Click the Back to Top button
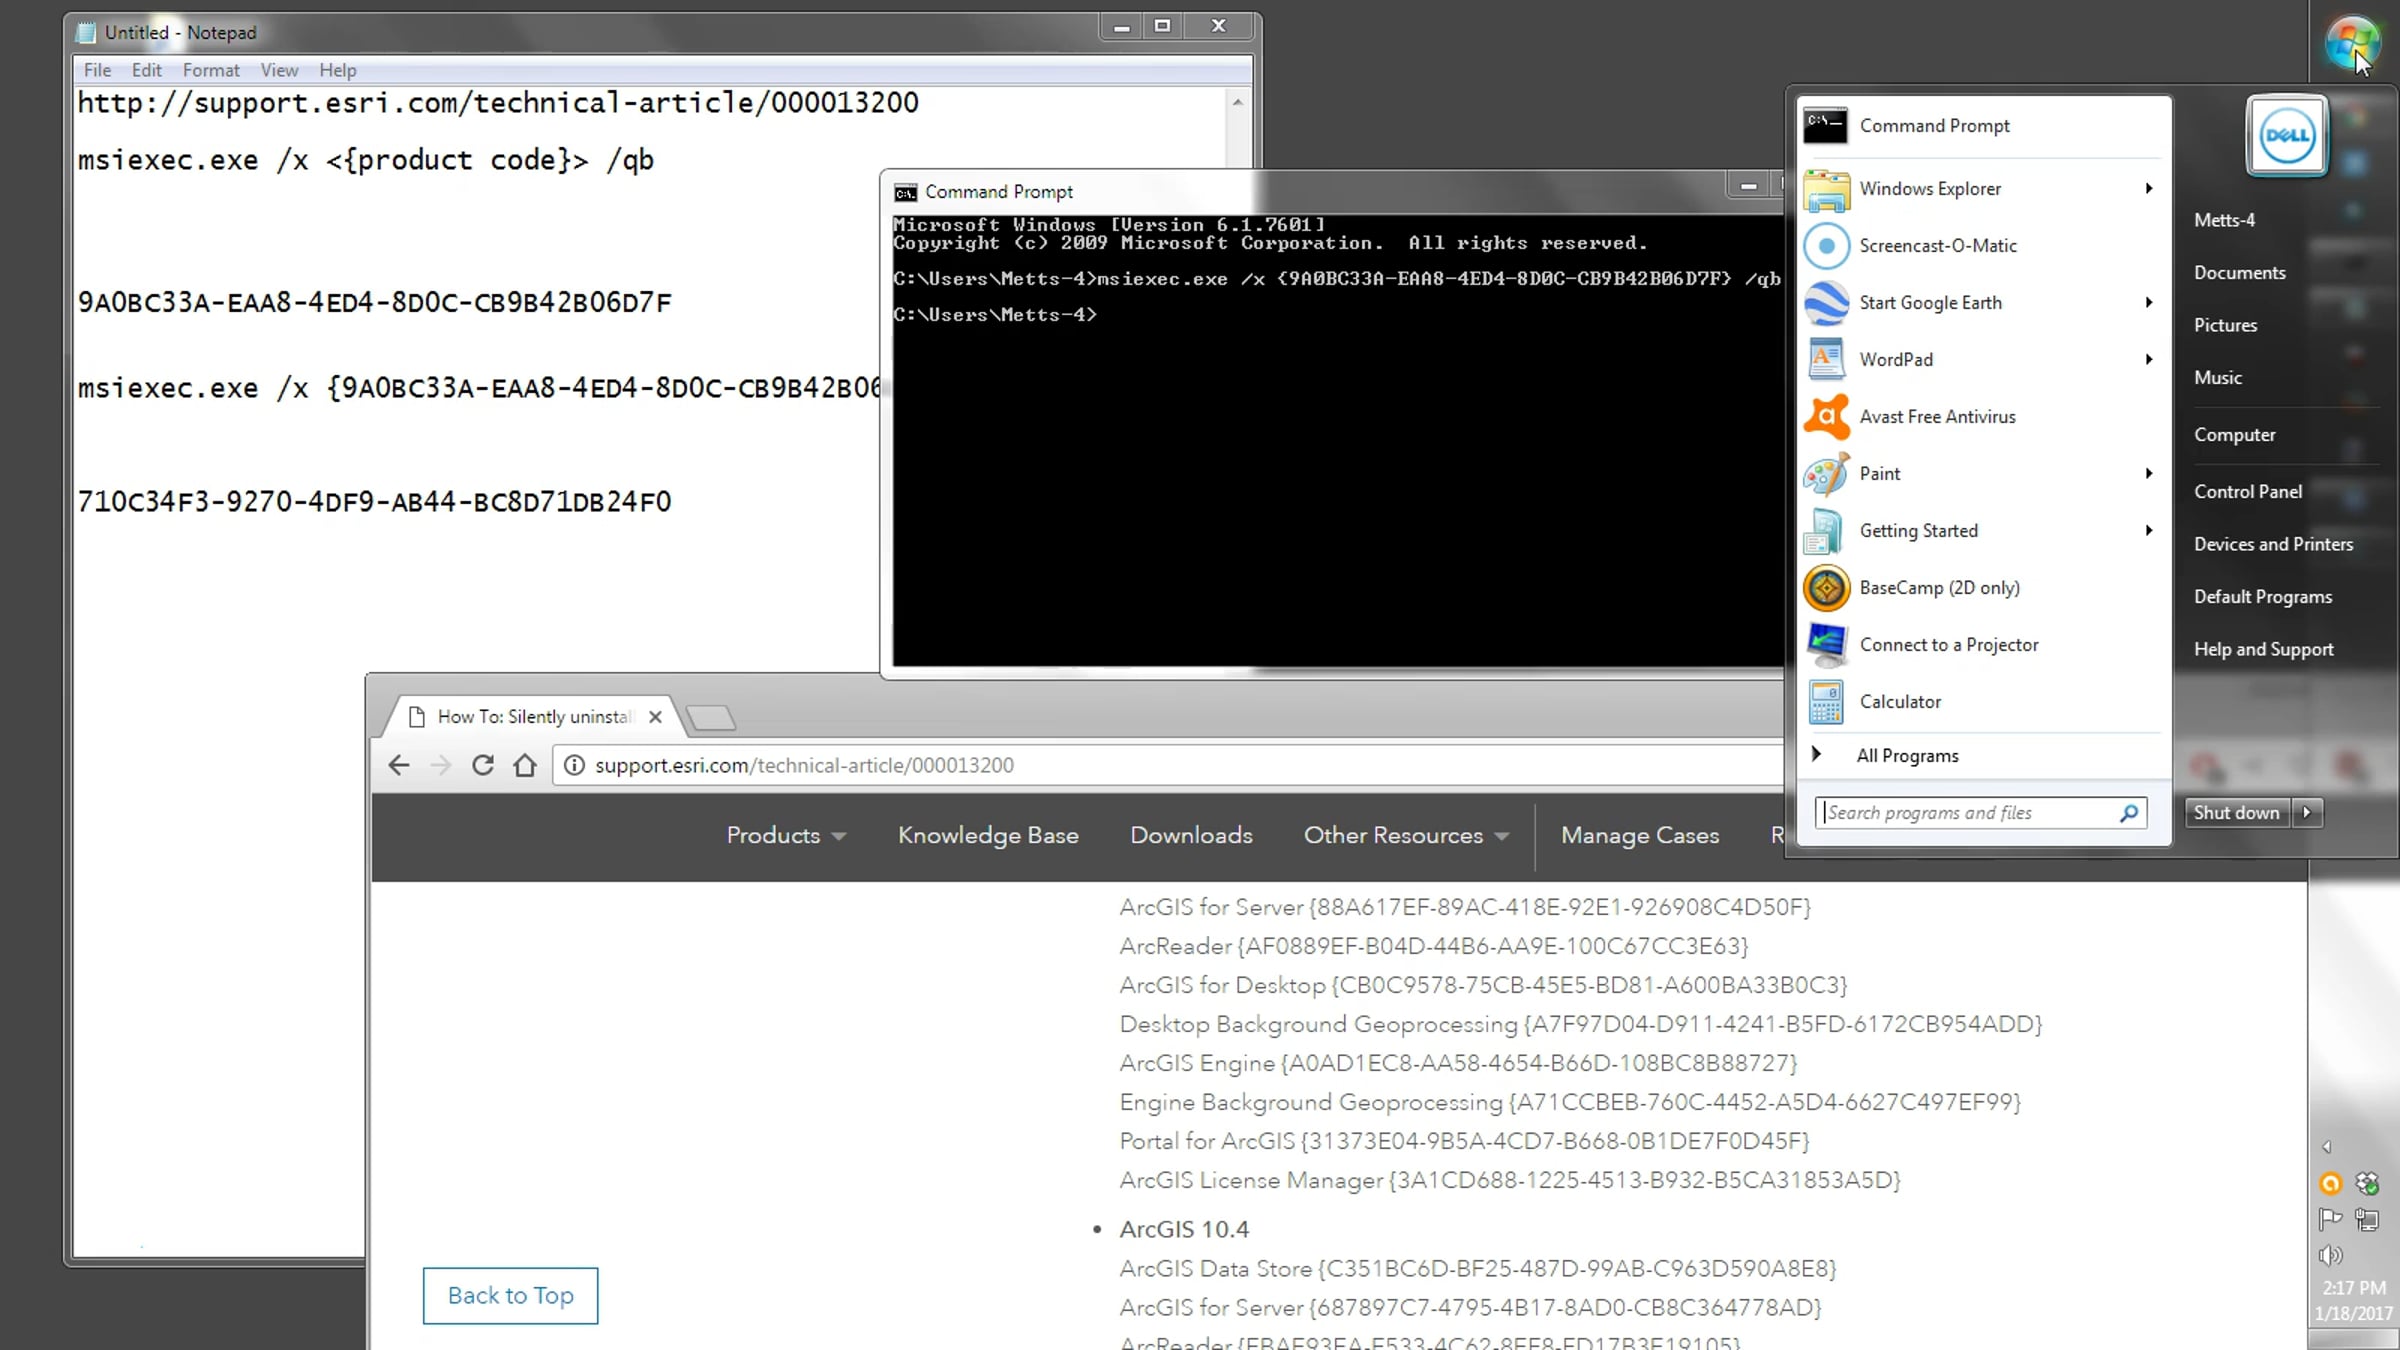 tap(510, 1296)
